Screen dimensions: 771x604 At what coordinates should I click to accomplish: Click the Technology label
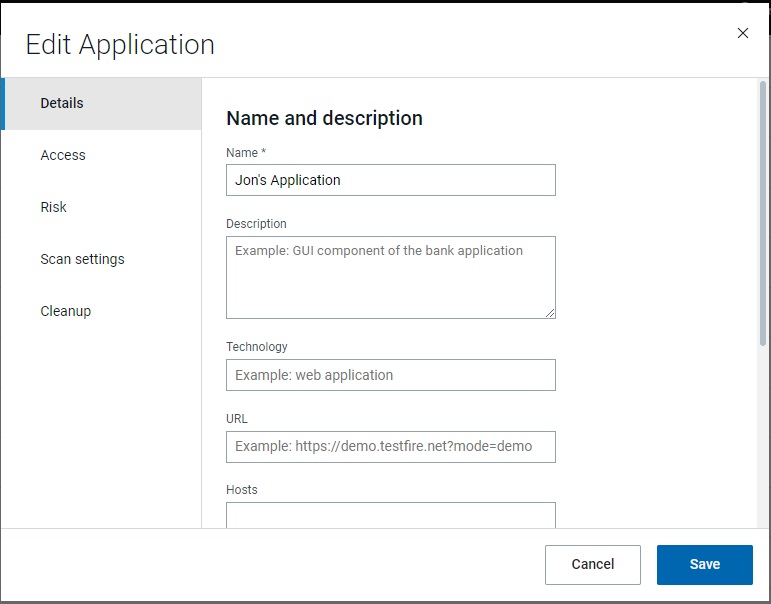coord(257,347)
